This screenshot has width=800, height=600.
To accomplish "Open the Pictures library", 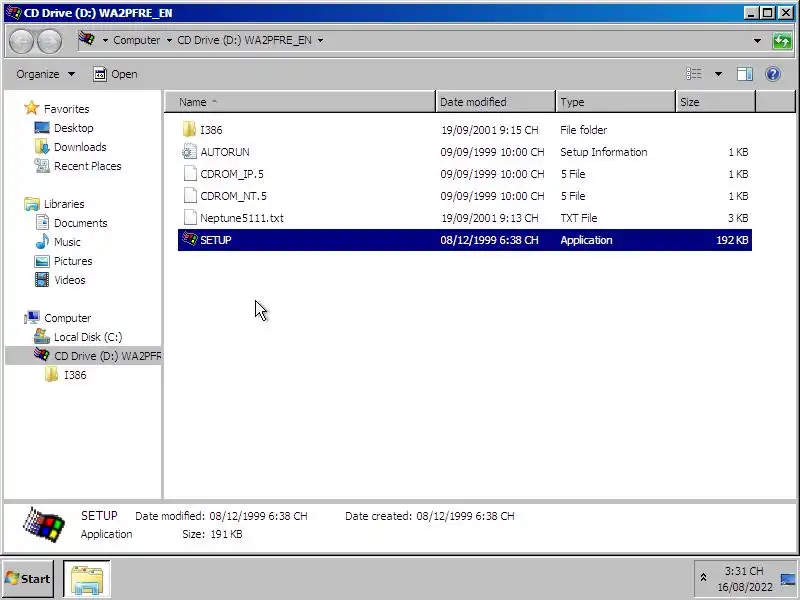I will (63, 261).
